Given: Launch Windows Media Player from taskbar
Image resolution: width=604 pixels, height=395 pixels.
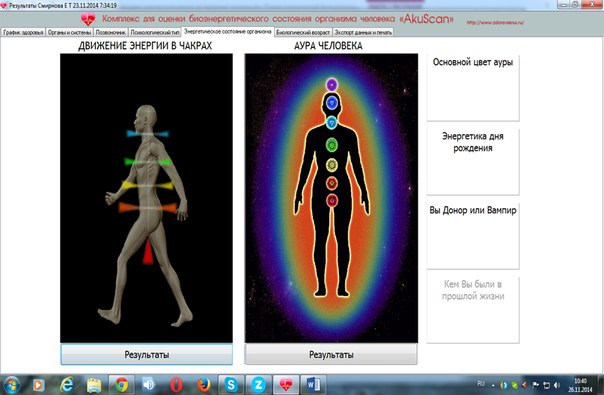Looking at the screenshot, I should click(x=38, y=385).
